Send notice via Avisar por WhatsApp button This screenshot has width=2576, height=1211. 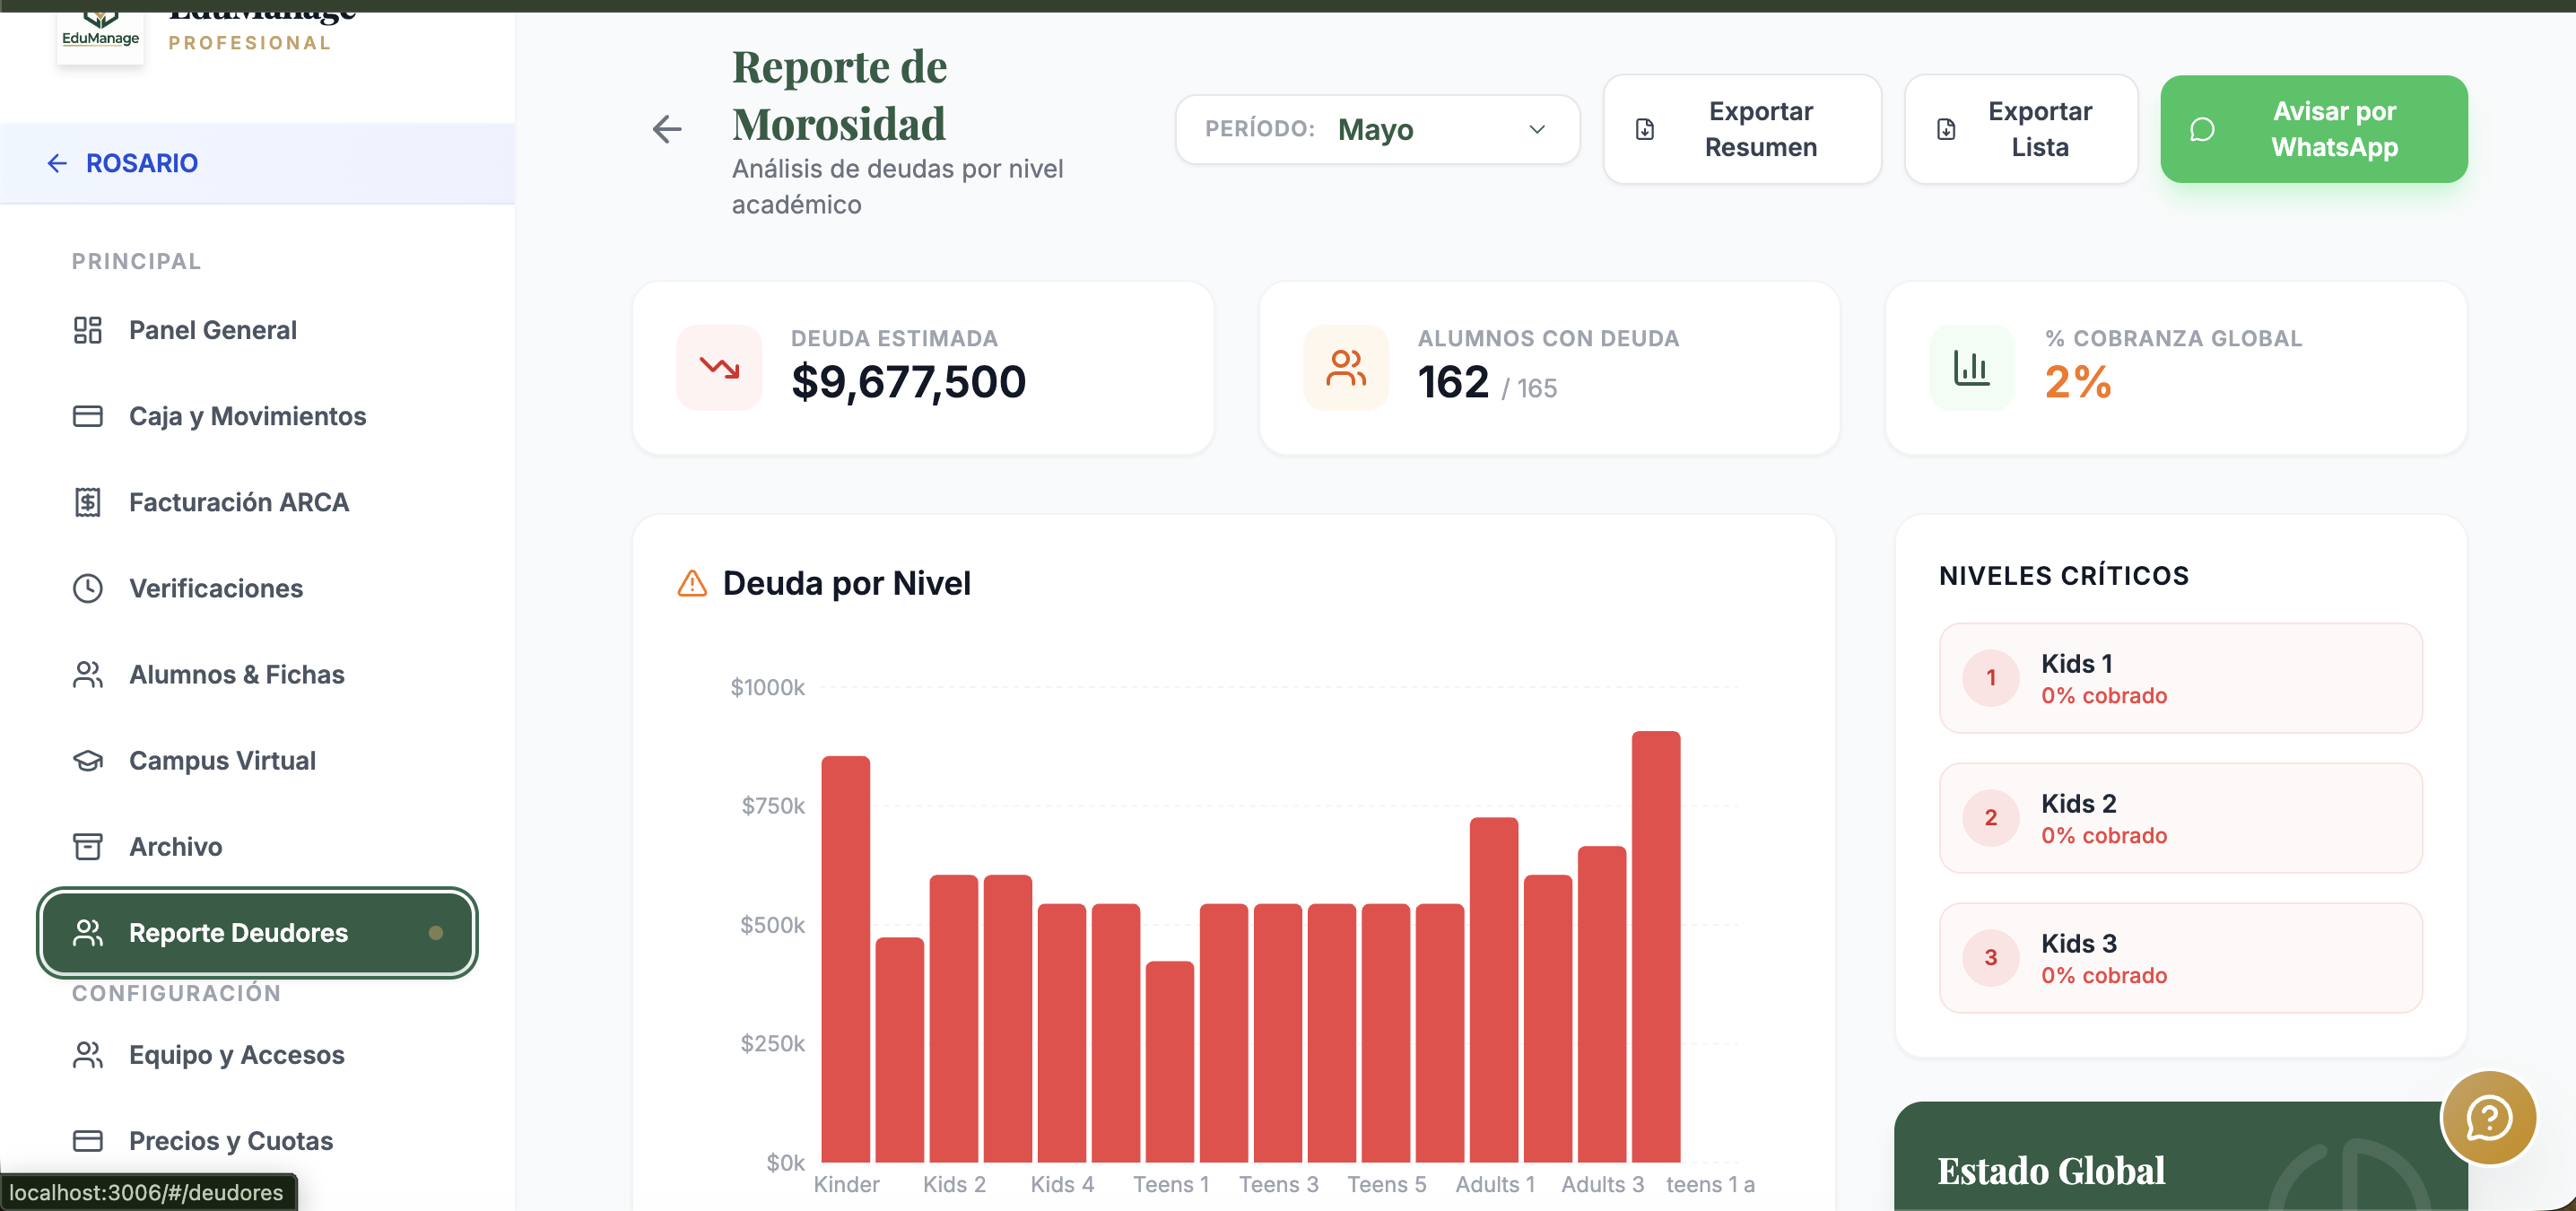[2314, 129]
